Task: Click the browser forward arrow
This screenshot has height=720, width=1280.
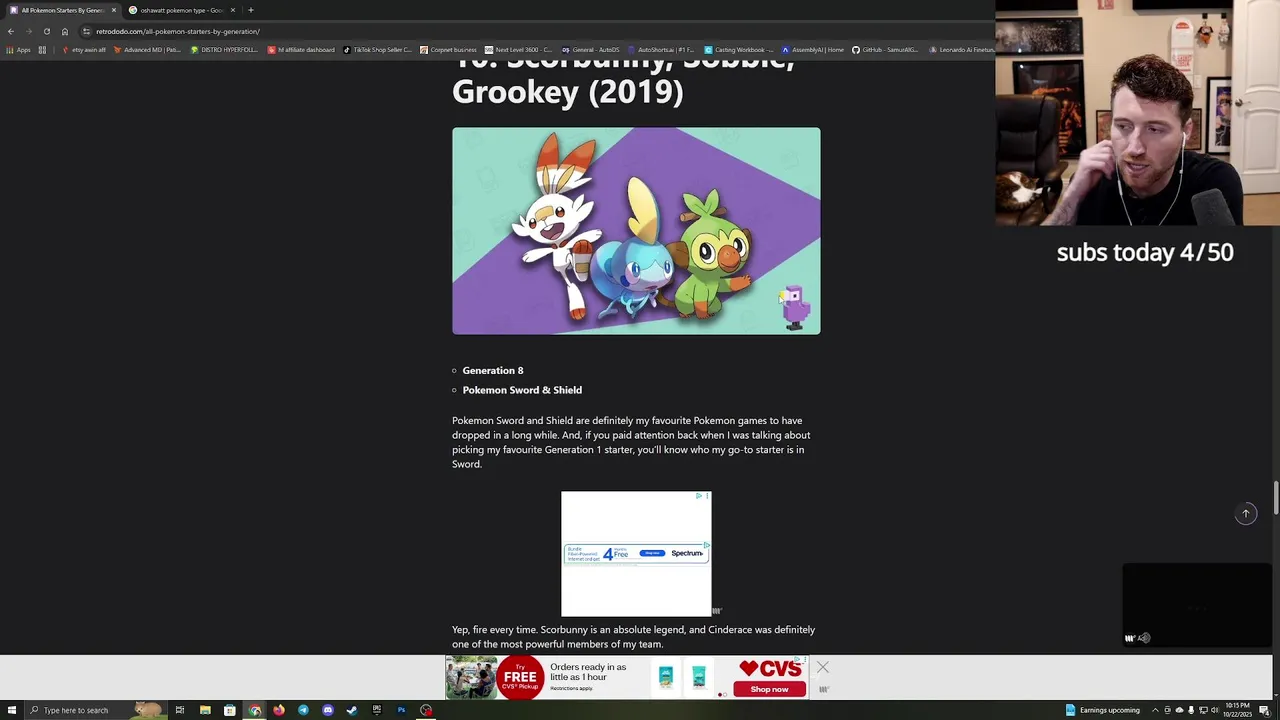Action: [28, 31]
